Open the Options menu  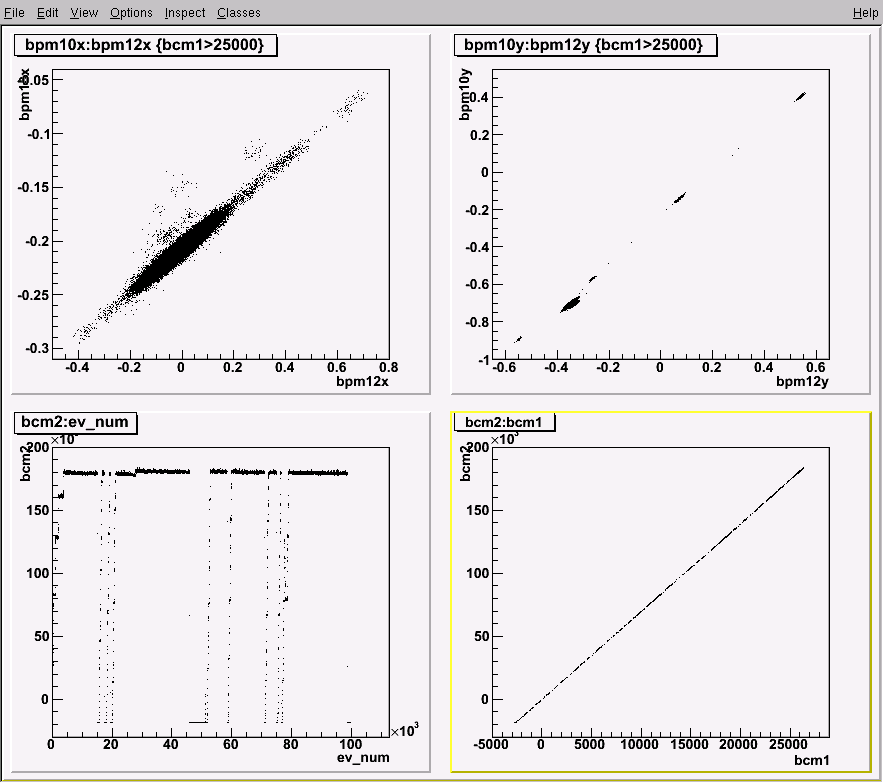coord(131,12)
